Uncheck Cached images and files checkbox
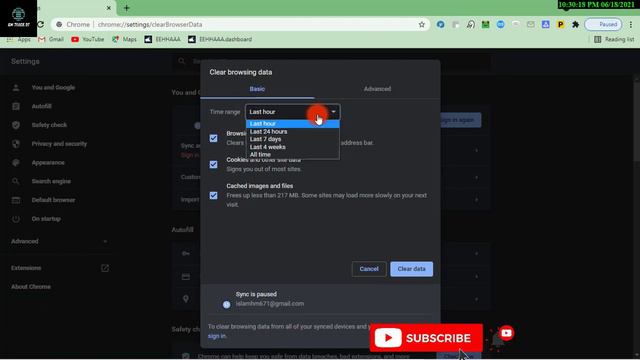This screenshot has height=360, width=640. (x=213, y=196)
